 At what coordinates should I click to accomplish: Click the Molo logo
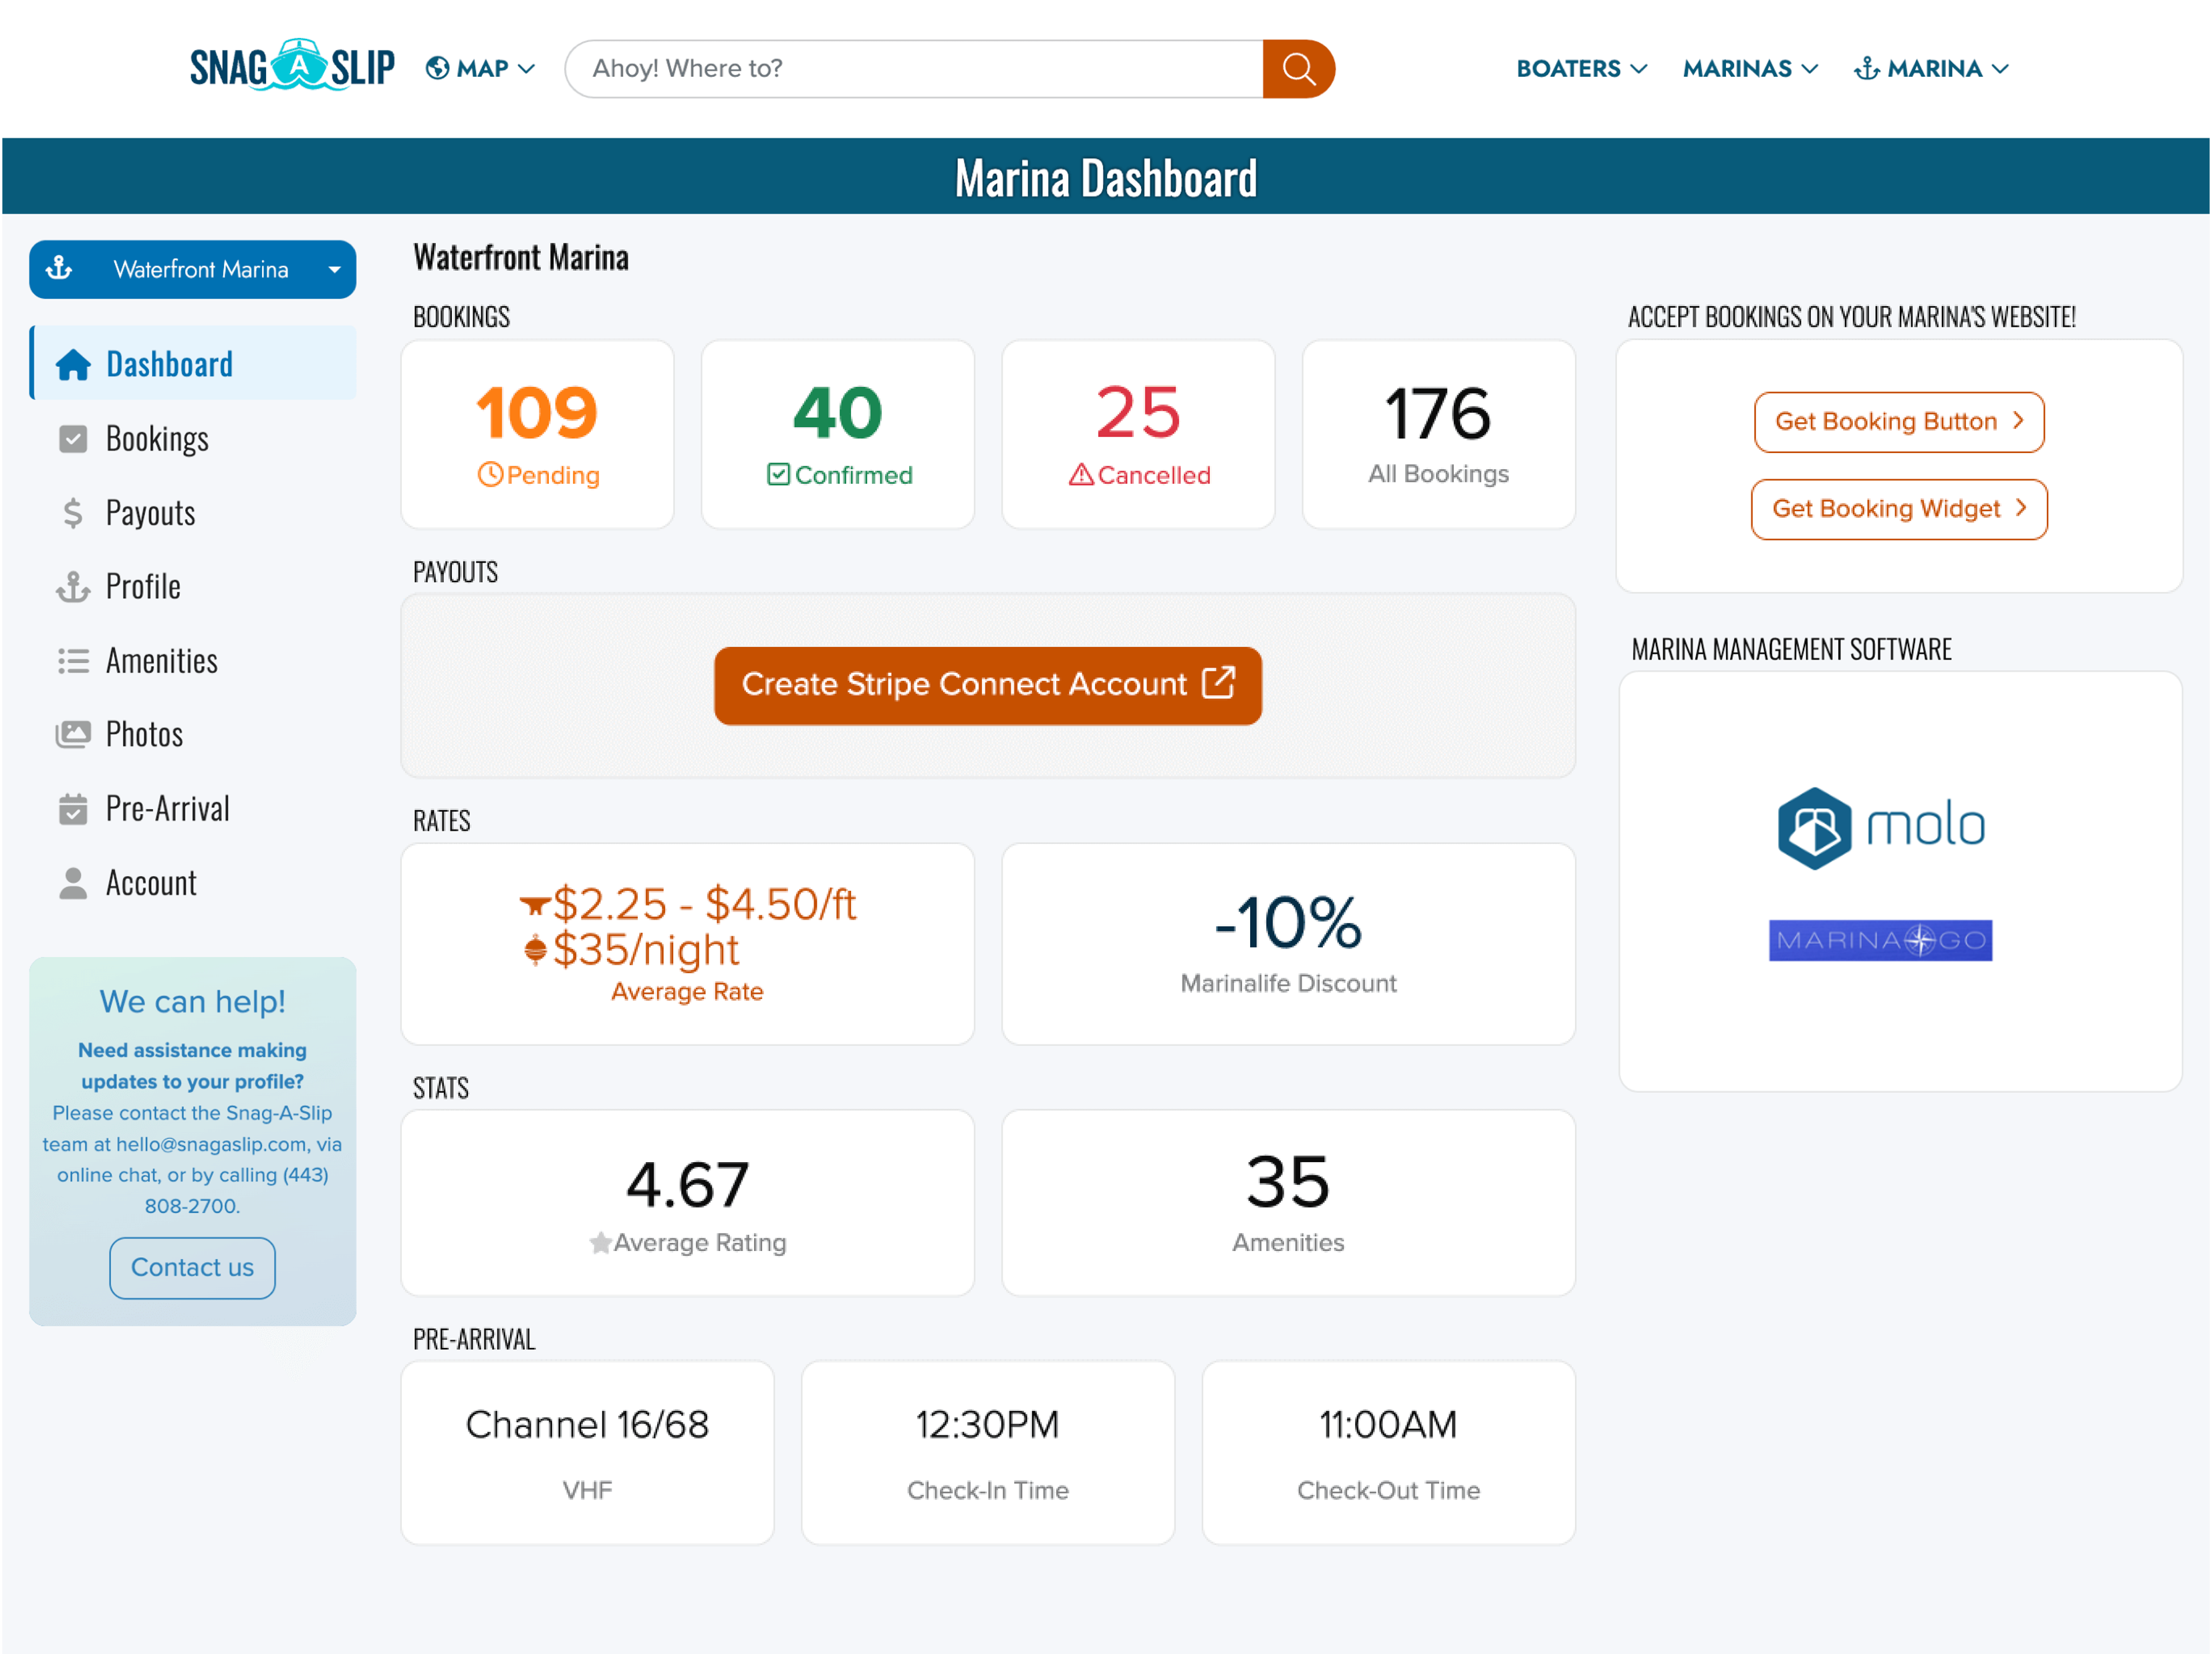coord(1881,828)
